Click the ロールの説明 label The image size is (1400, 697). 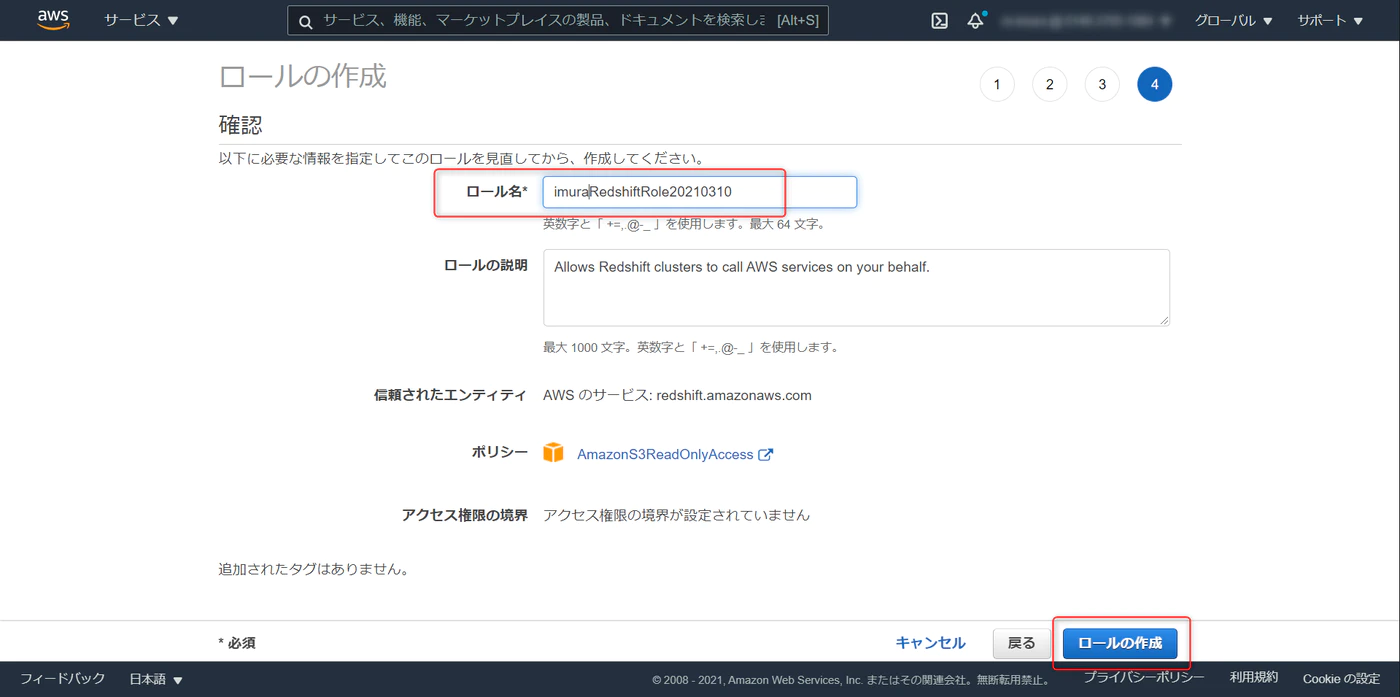485,266
